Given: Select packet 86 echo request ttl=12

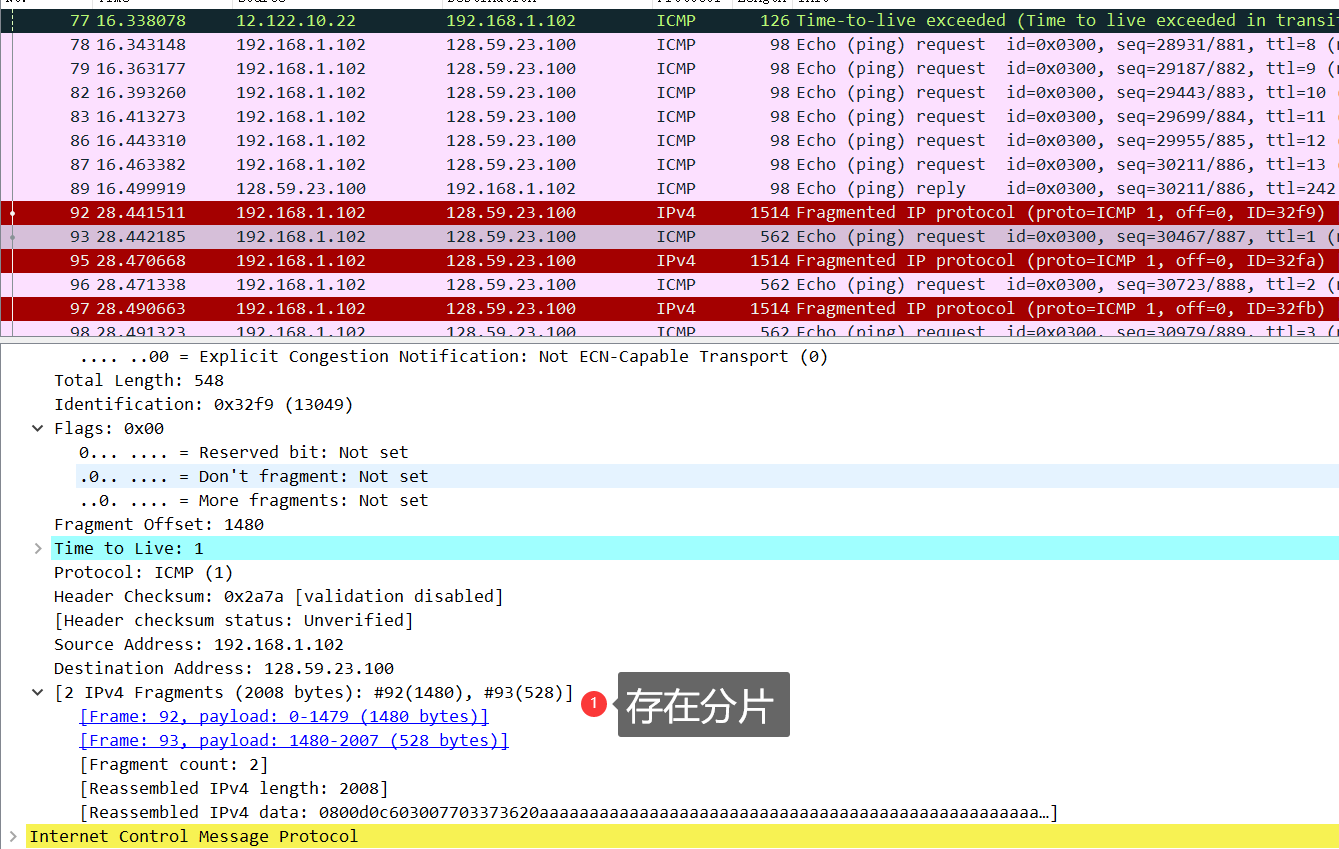Looking at the screenshot, I should coord(669,140).
